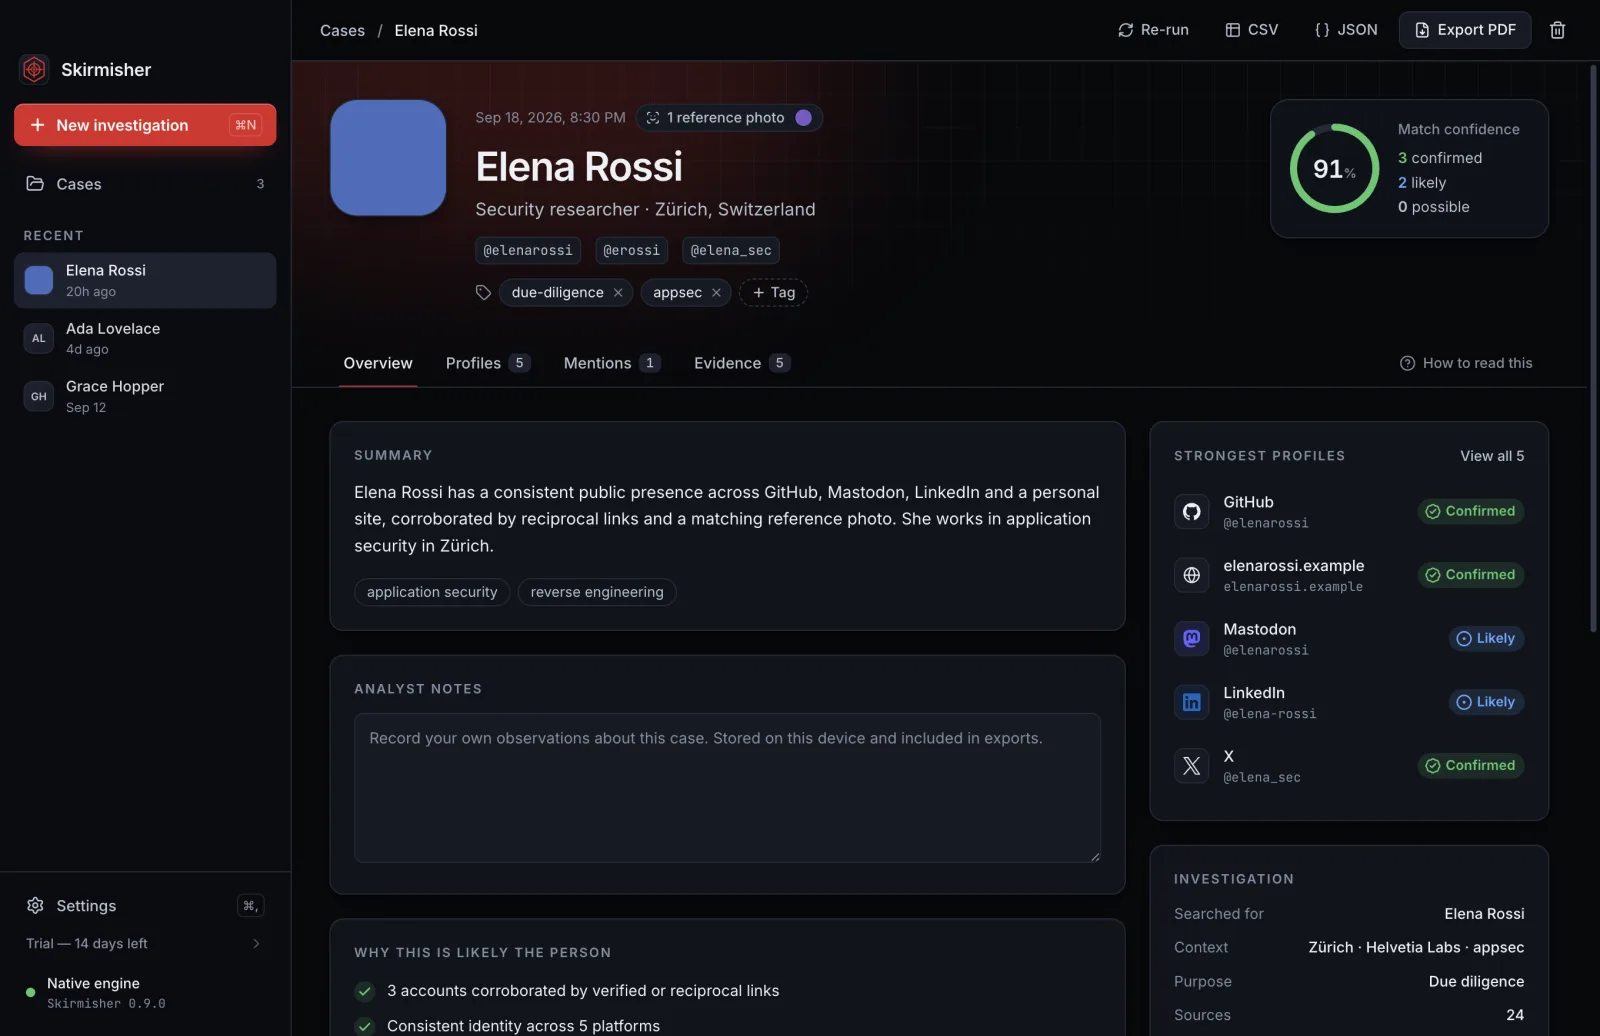Click 1 reference photo chip
The height and width of the screenshot is (1036, 1600).
pyautogui.click(x=729, y=118)
